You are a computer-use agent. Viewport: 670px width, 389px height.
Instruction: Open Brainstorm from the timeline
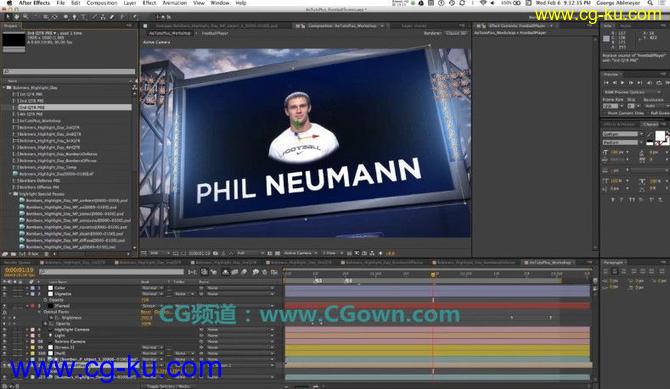point(256,272)
